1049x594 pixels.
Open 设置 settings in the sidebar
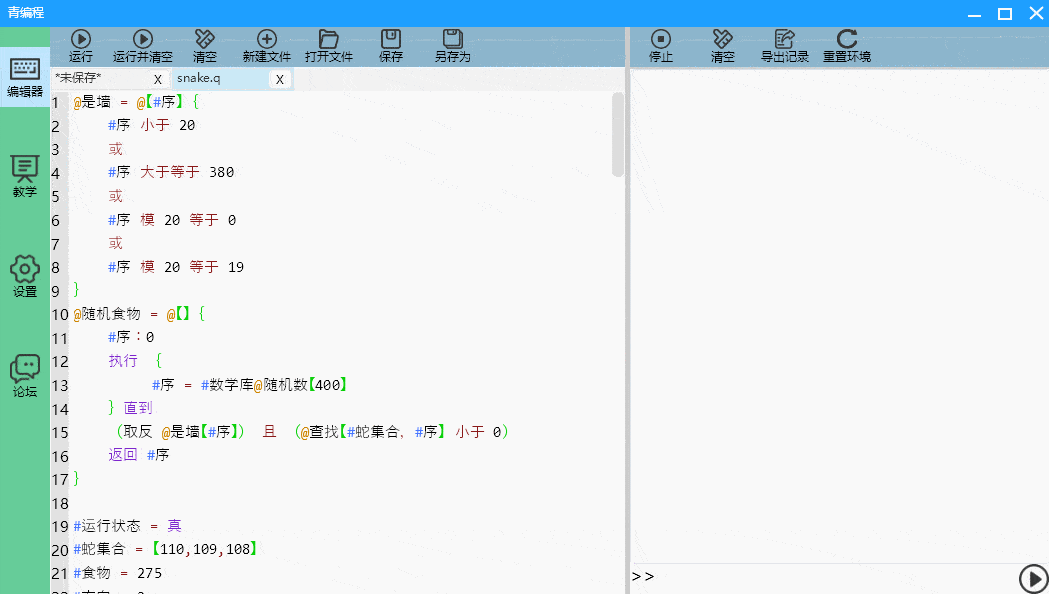25,276
